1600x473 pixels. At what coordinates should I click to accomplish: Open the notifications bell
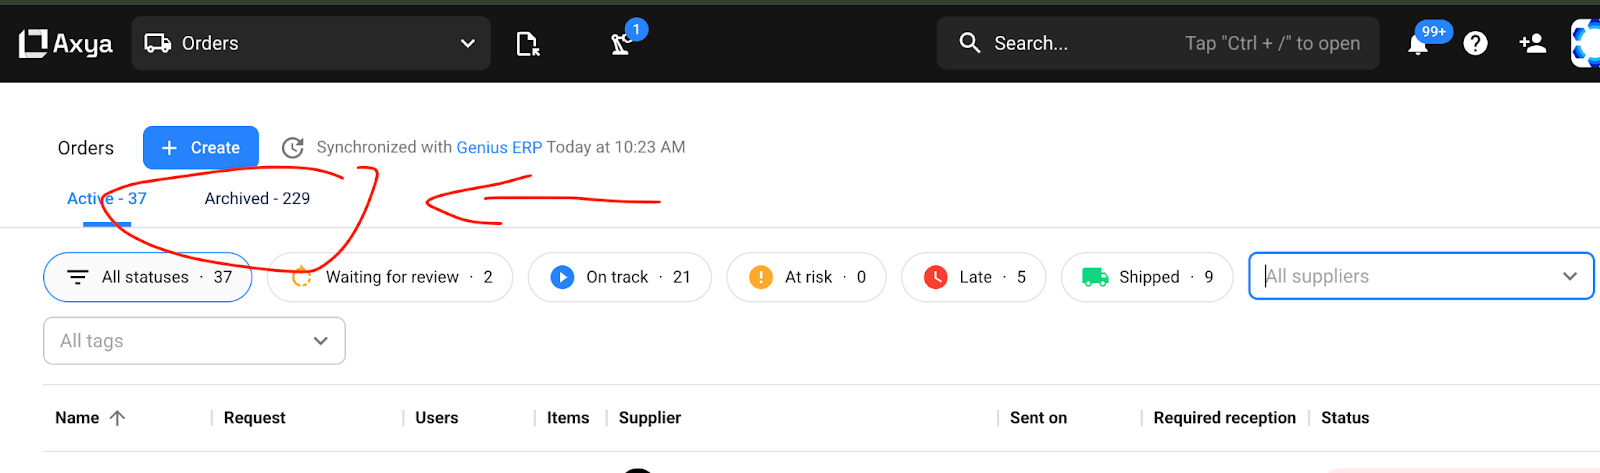[1418, 44]
